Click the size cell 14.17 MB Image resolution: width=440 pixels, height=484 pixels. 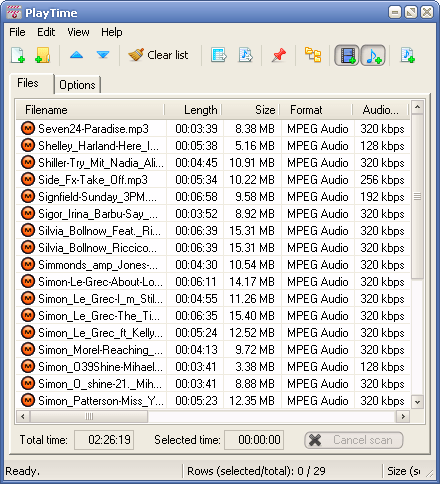point(252,282)
